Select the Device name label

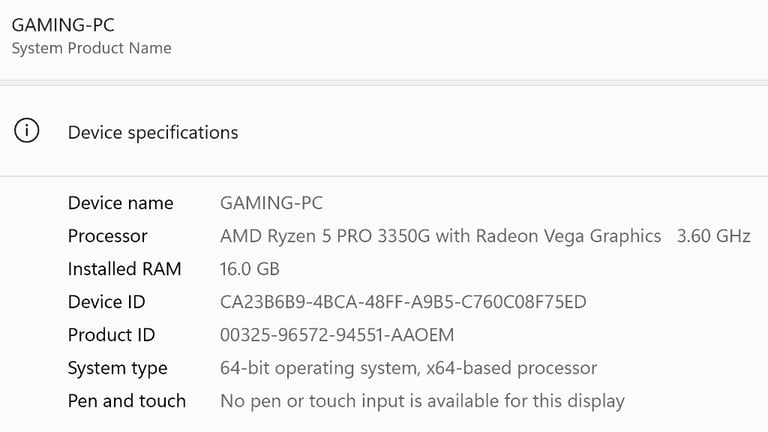[120, 203]
